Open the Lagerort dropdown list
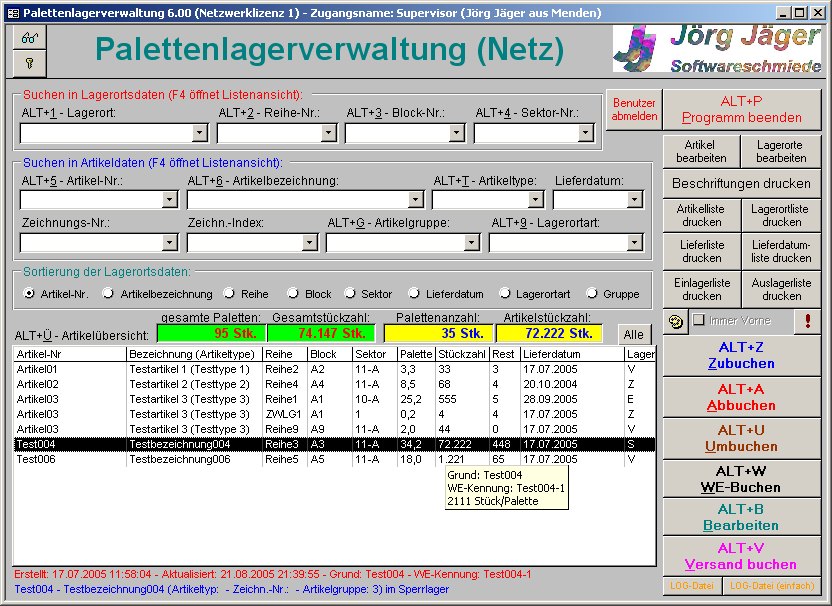This screenshot has height=606, width=832. (200, 132)
